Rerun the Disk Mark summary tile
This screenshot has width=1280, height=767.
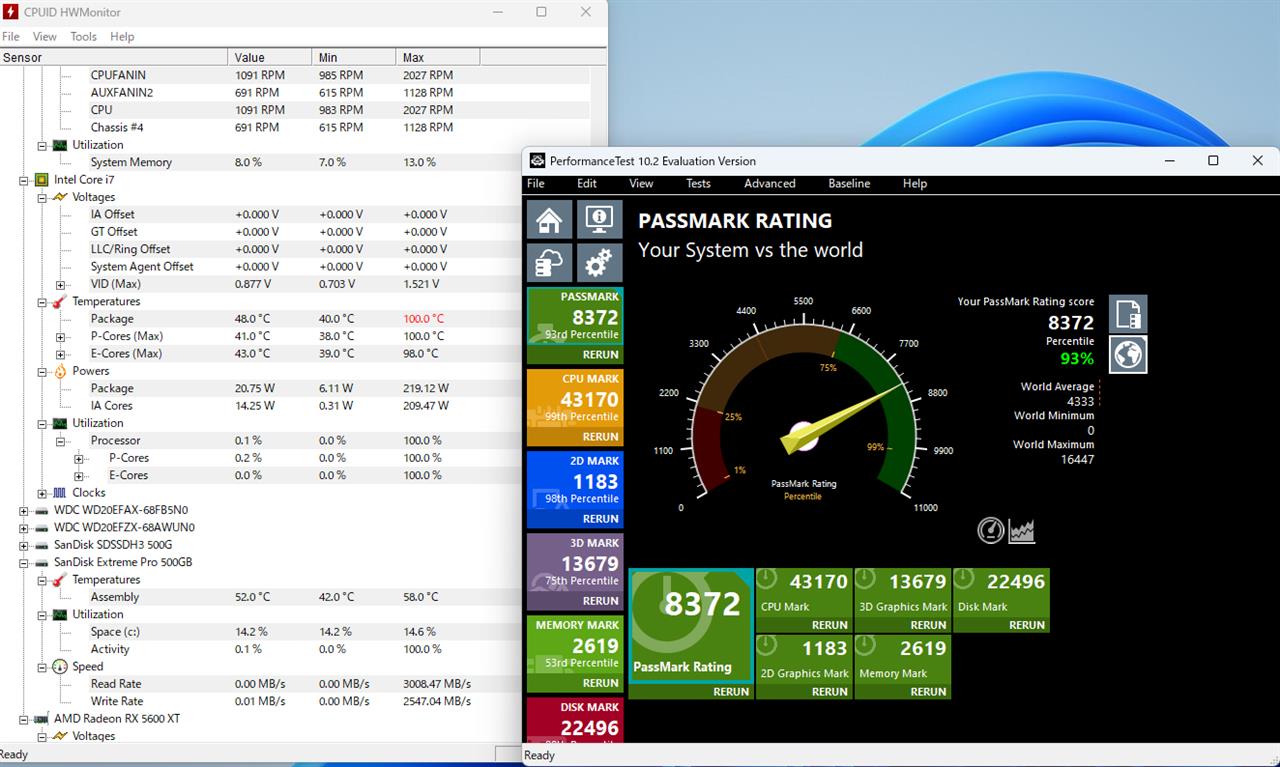[x=1027, y=625]
